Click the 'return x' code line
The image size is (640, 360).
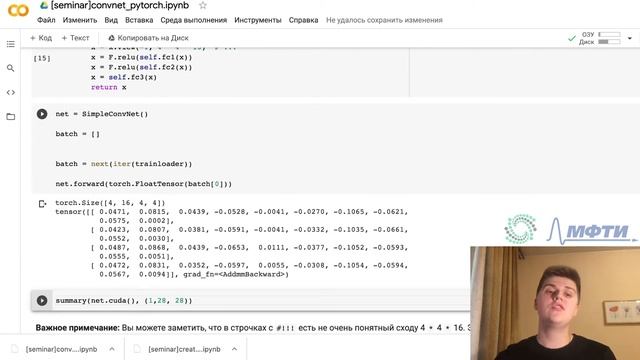(109, 87)
